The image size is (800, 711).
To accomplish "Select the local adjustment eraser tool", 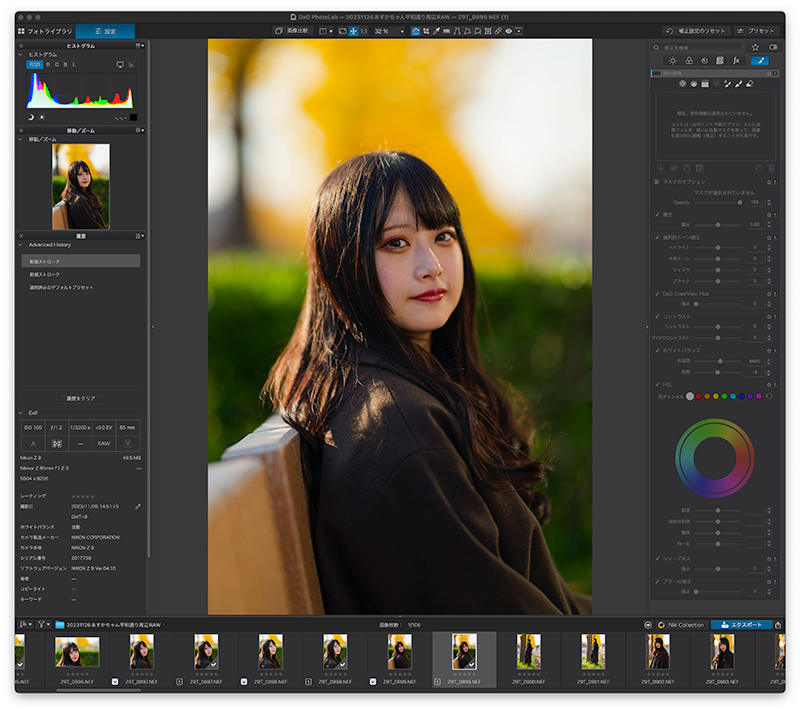I will [x=750, y=84].
